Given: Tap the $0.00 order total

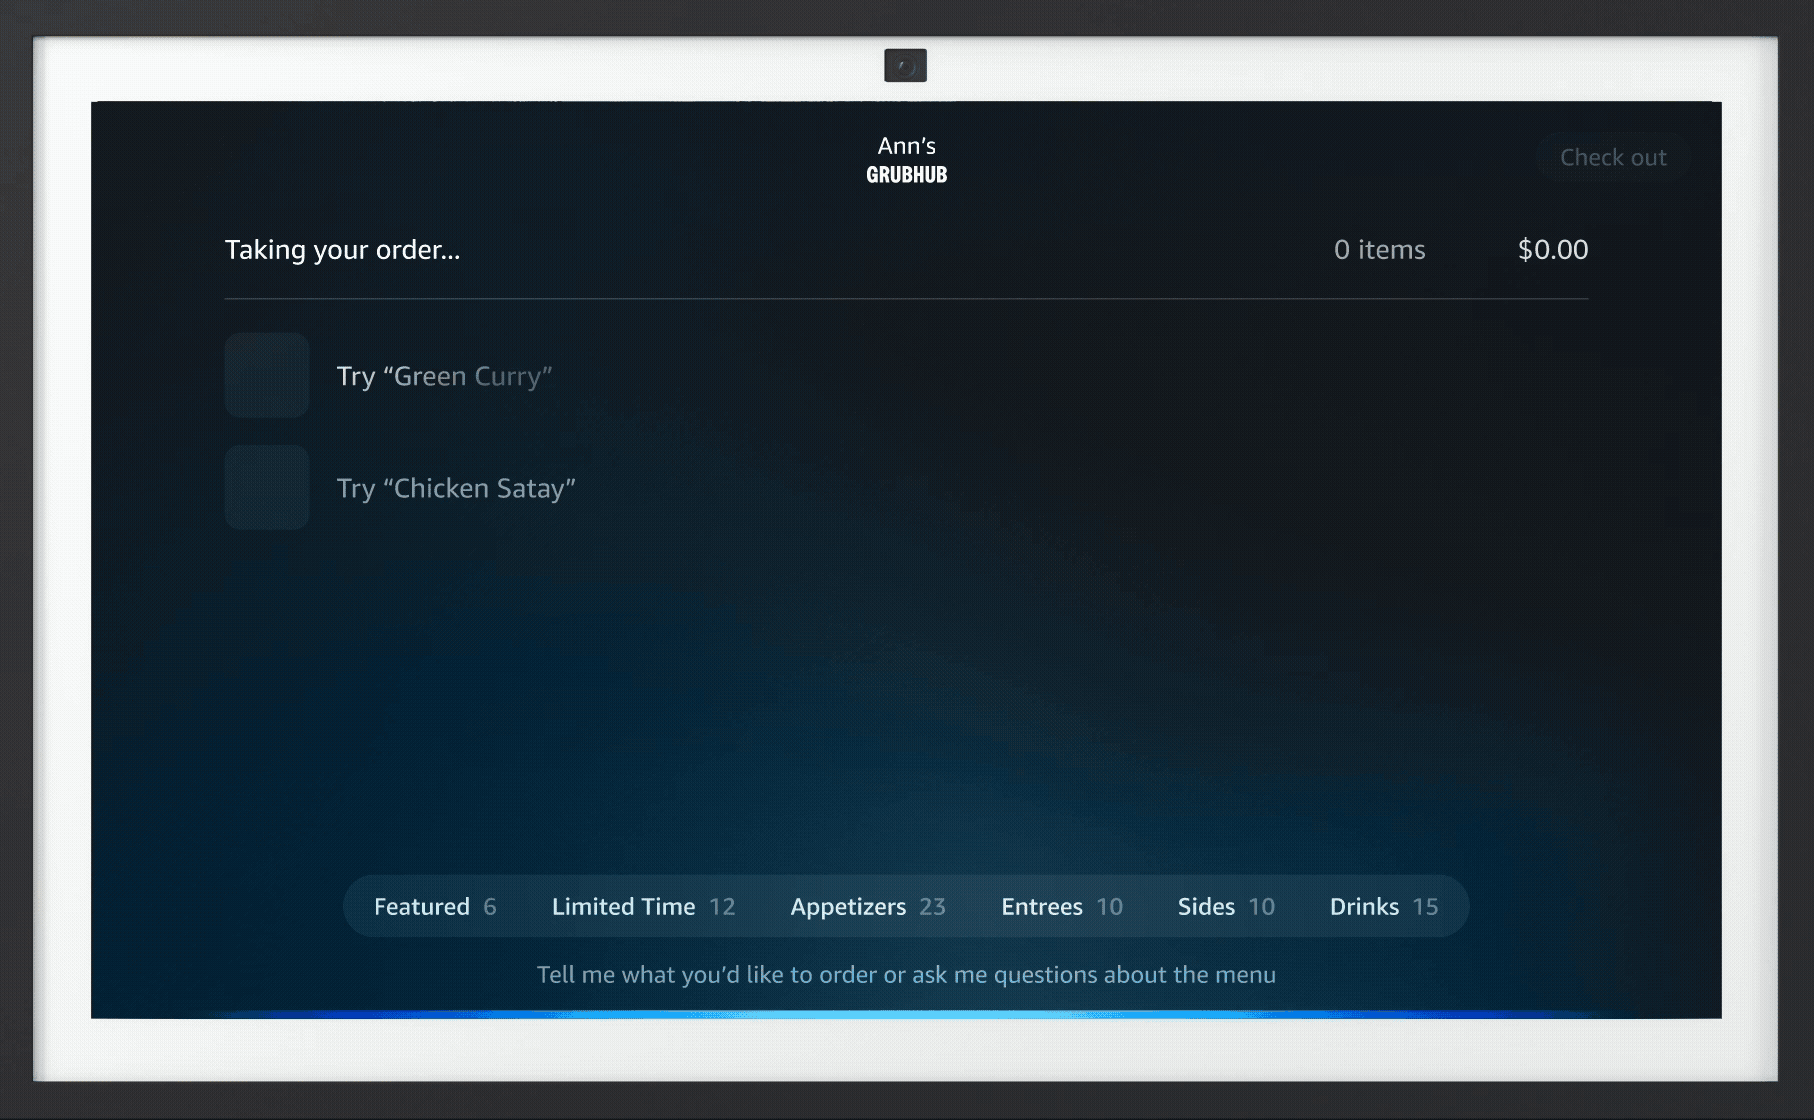Looking at the screenshot, I should click(x=1553, y=250).
